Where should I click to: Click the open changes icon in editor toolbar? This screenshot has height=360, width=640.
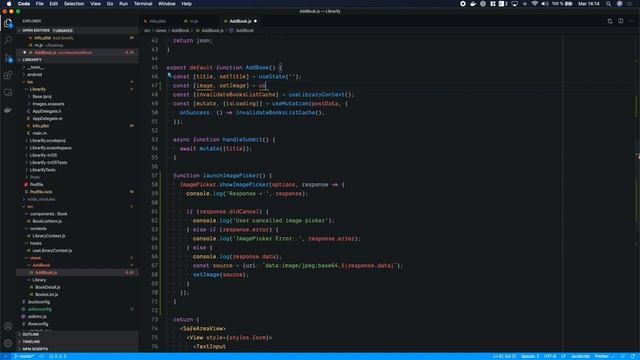[x=610, y=21]
